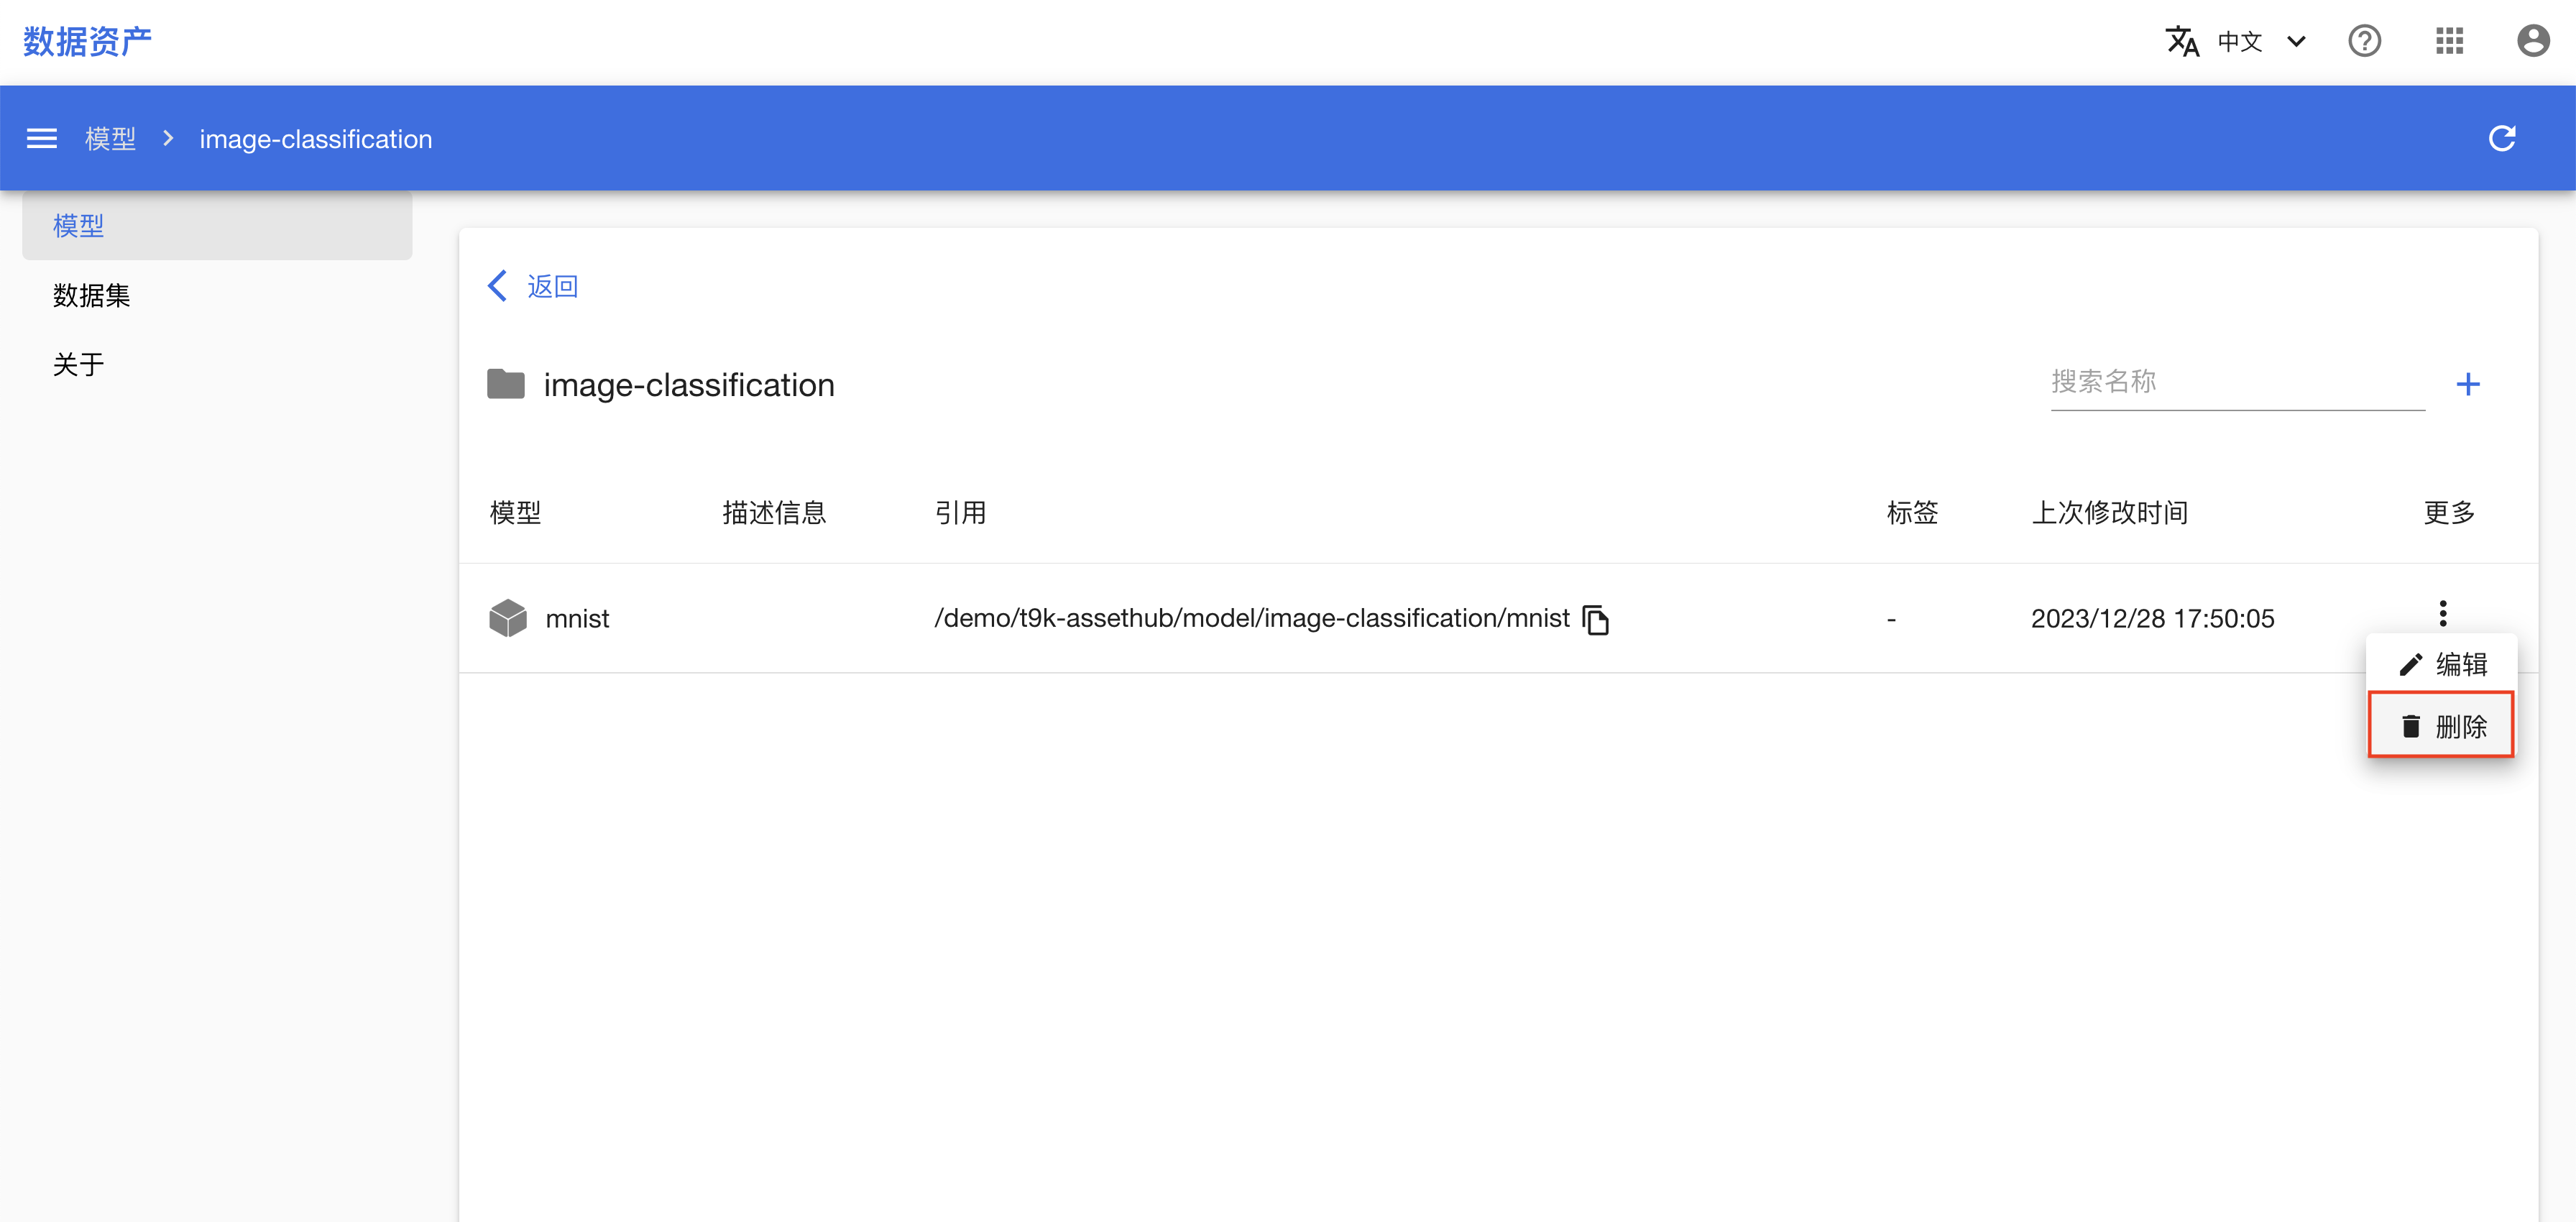Open the help question mark icon

click(2364, 41)
